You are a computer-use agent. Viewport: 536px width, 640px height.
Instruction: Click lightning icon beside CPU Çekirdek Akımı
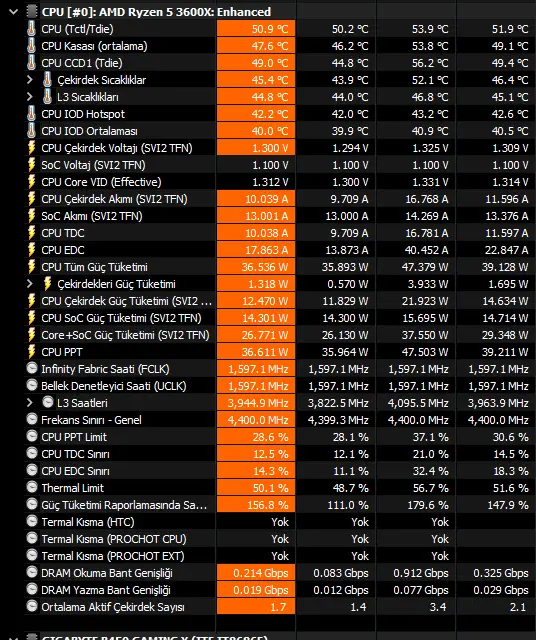tap(31, 199)
